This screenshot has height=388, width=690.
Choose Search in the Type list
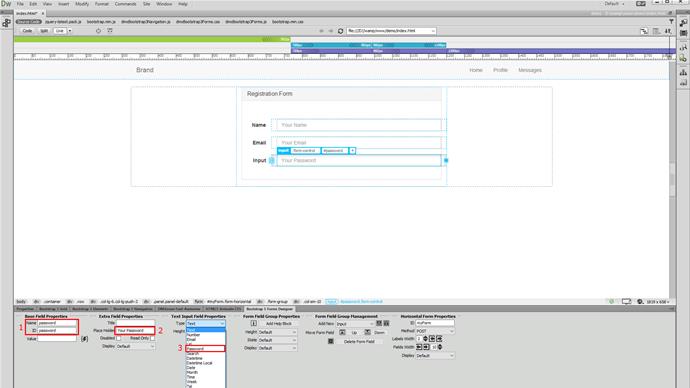coord(206,354)
